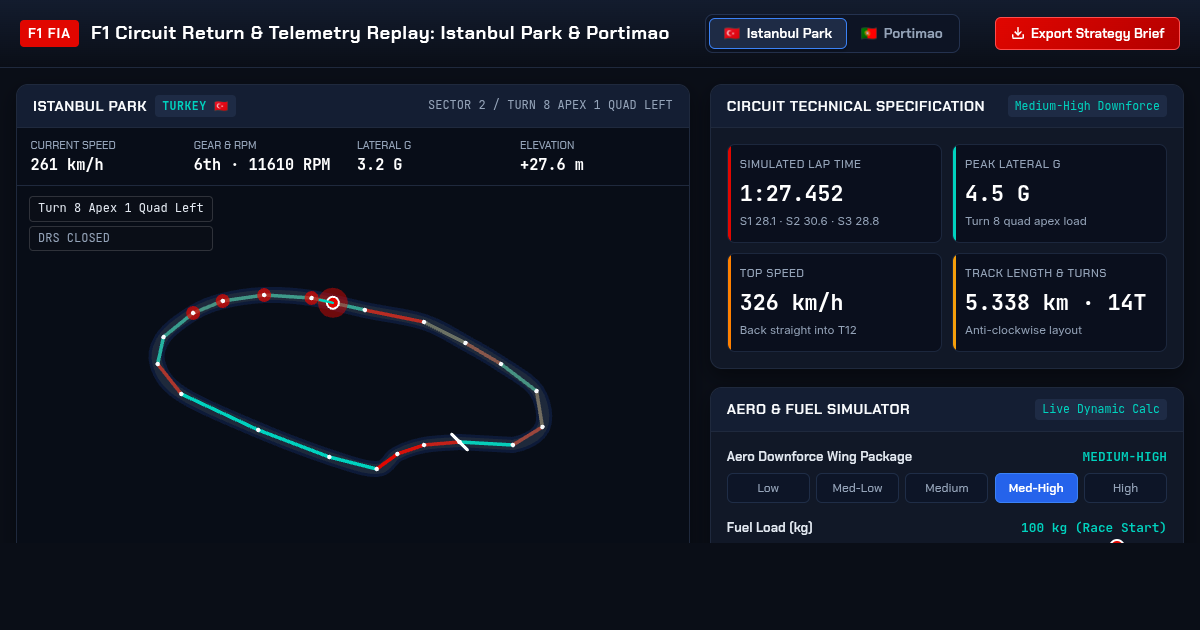Click the Live Dynamic Calc badge
Image resolution: width=1200 pixels, height=630 pixels.
tap(1101, 409)
